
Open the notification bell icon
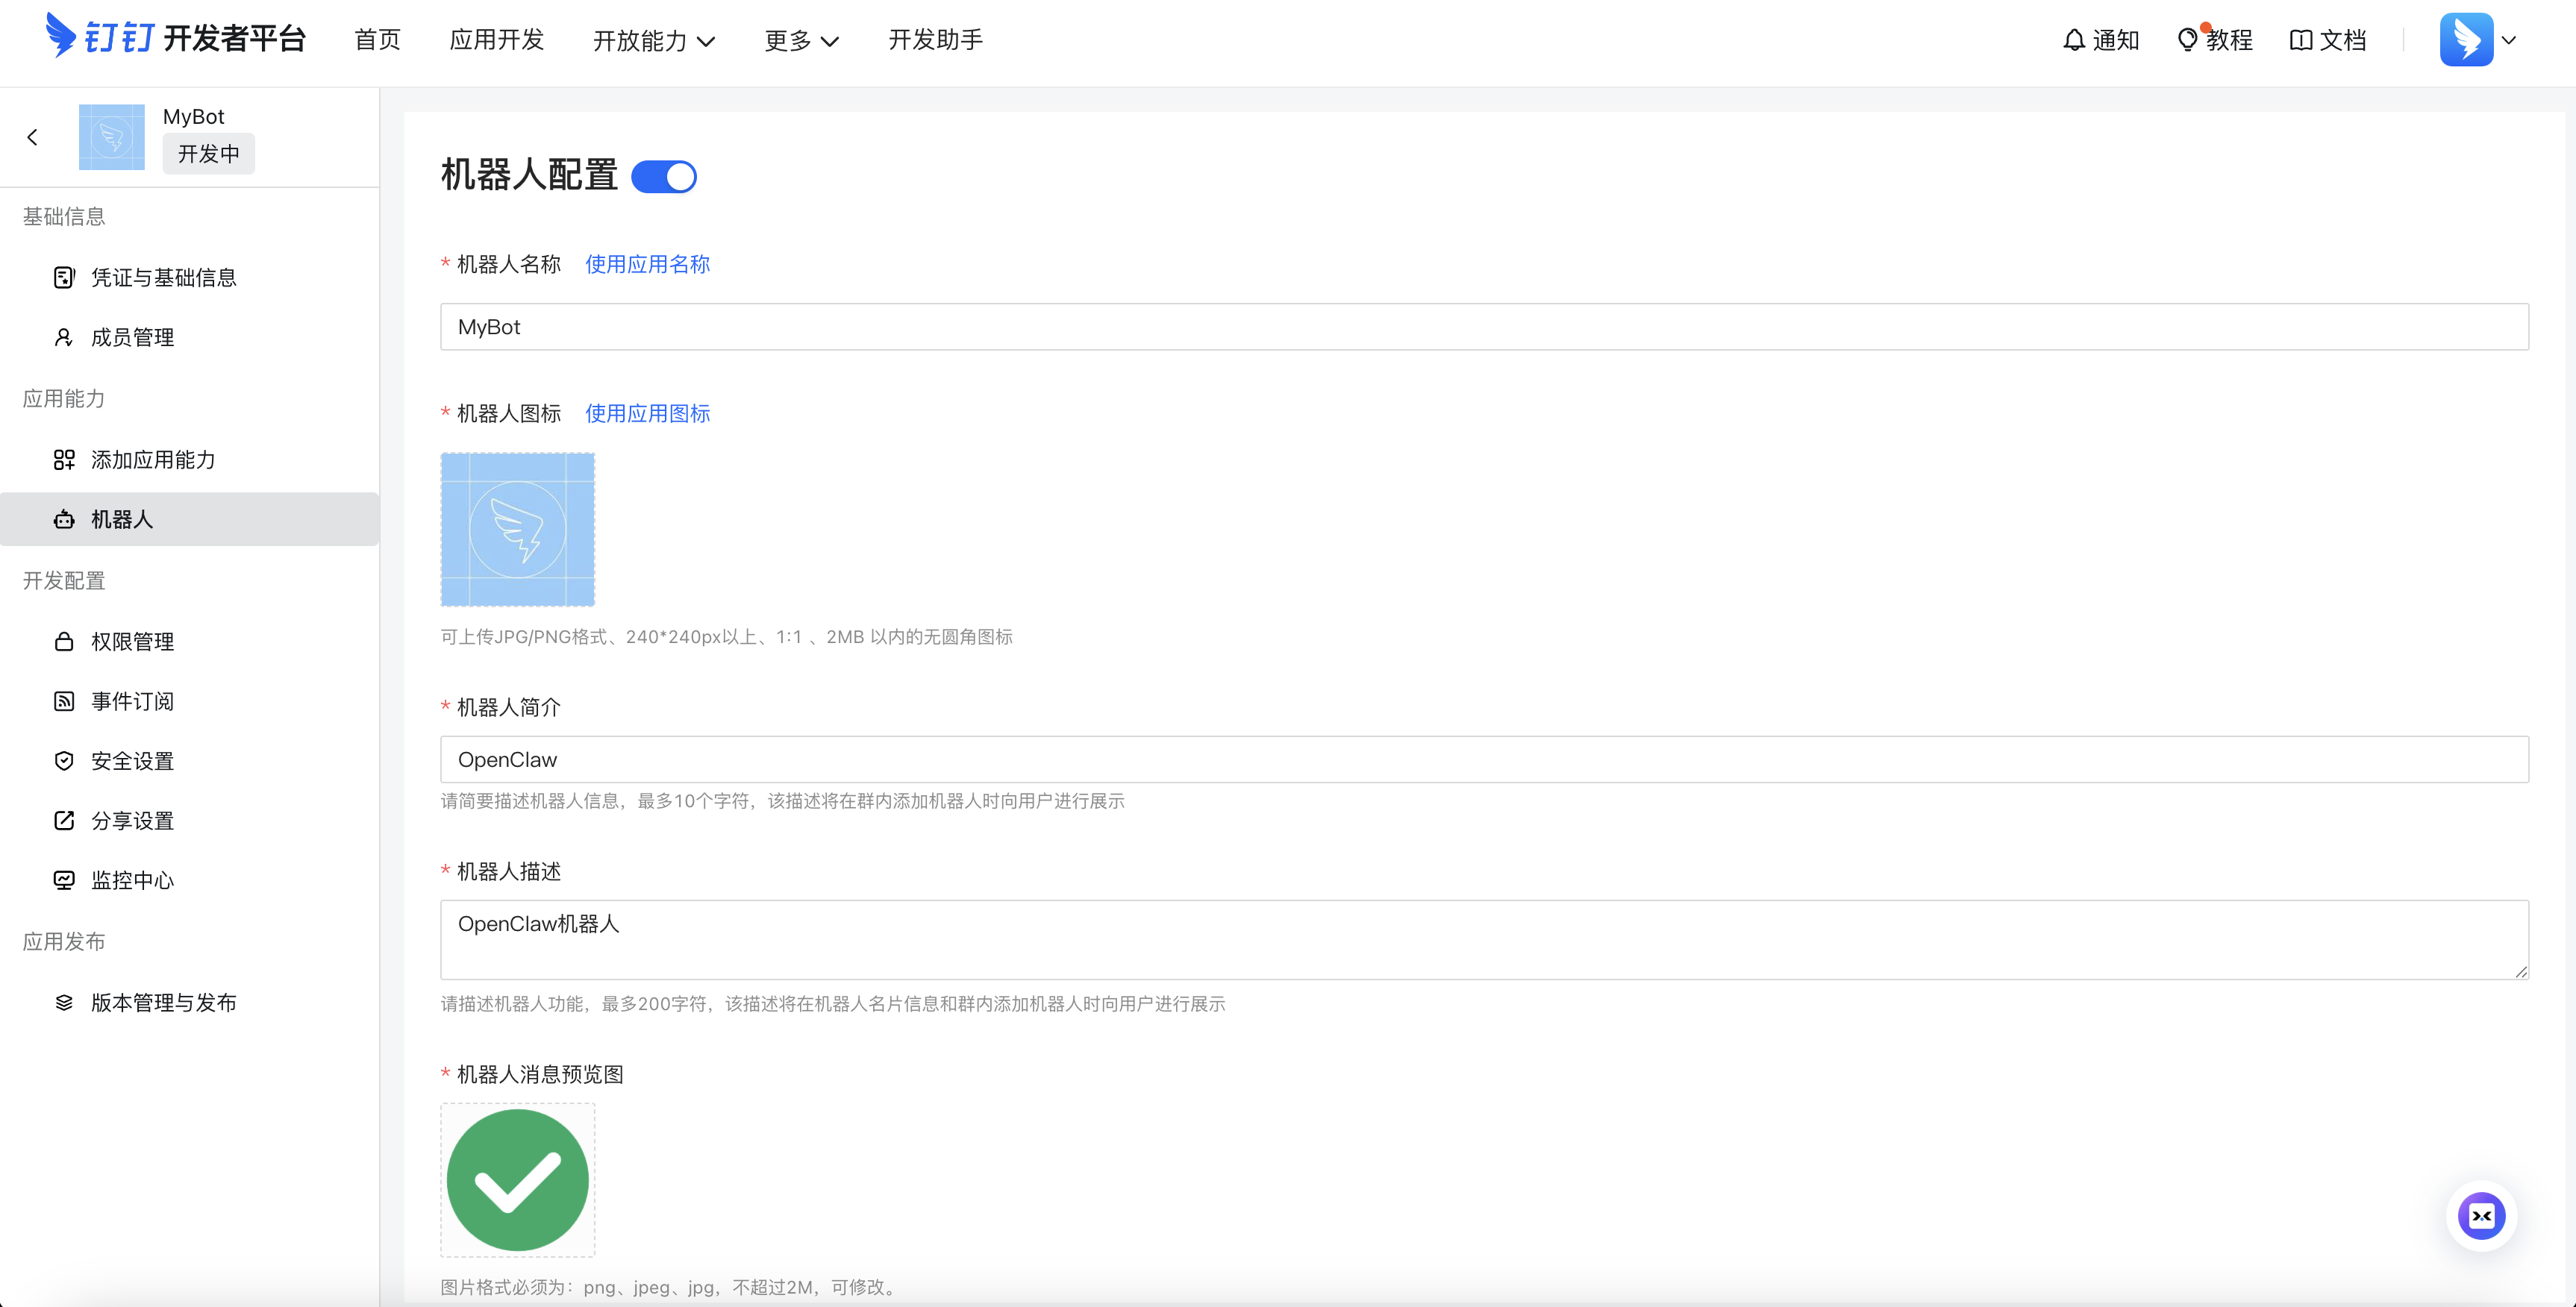coord(2074,40)
